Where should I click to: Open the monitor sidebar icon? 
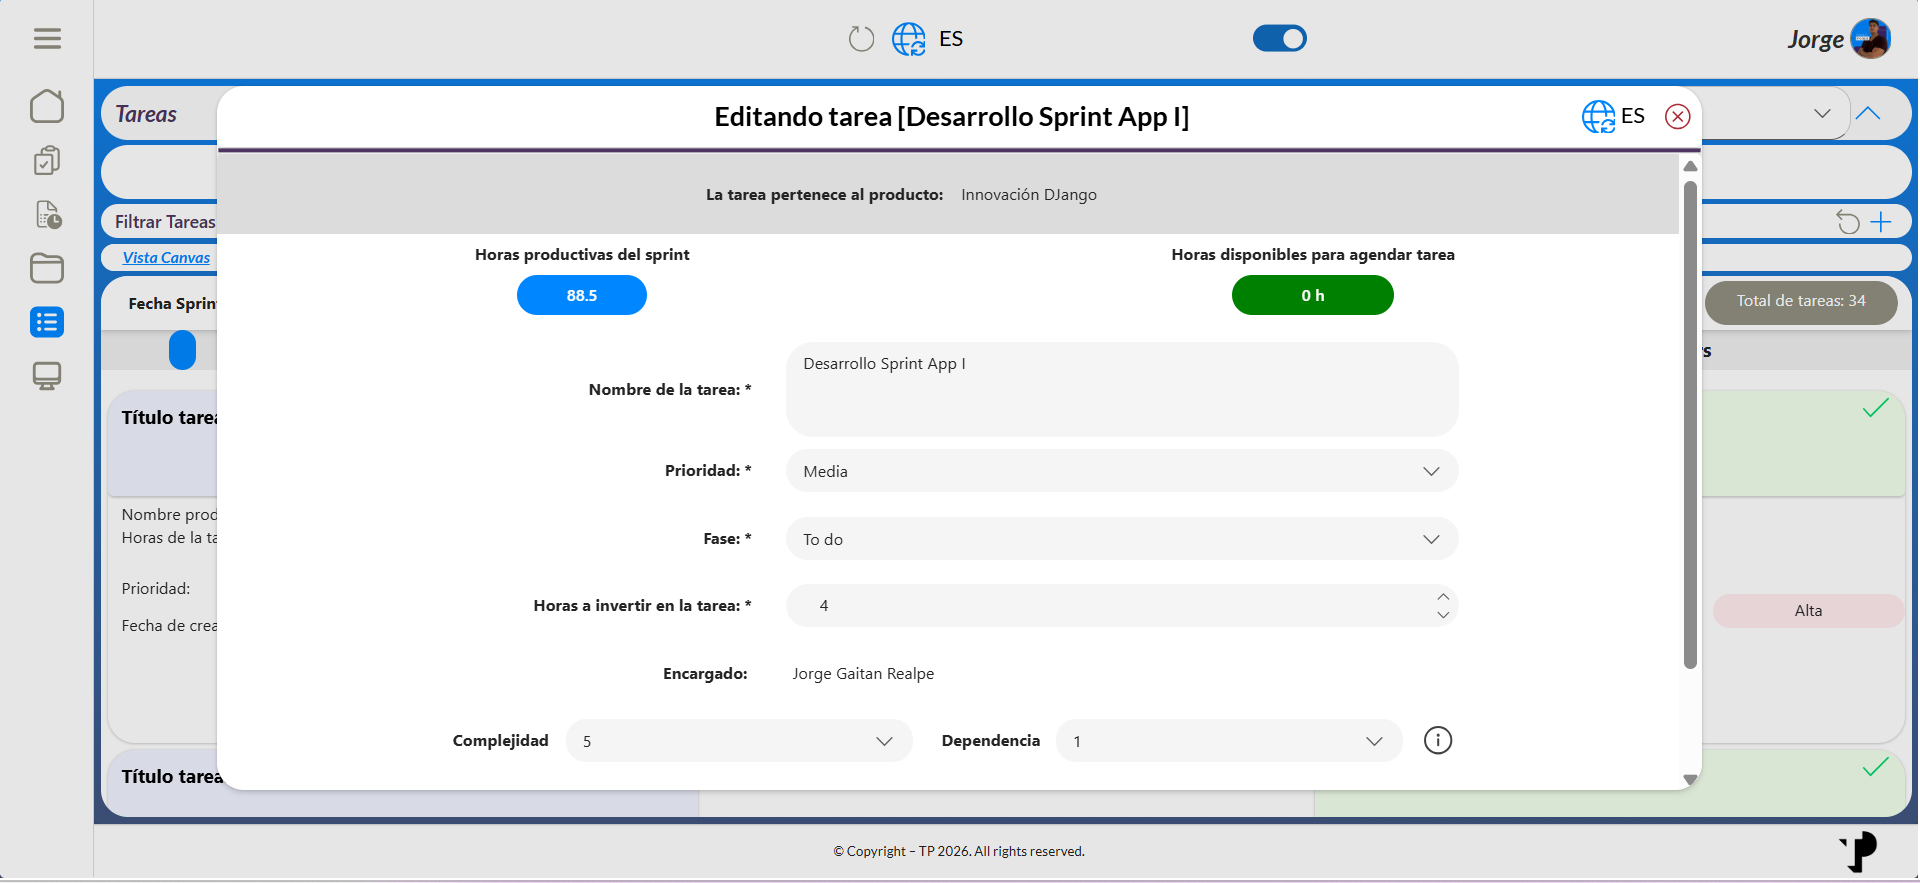pos(47,376)
